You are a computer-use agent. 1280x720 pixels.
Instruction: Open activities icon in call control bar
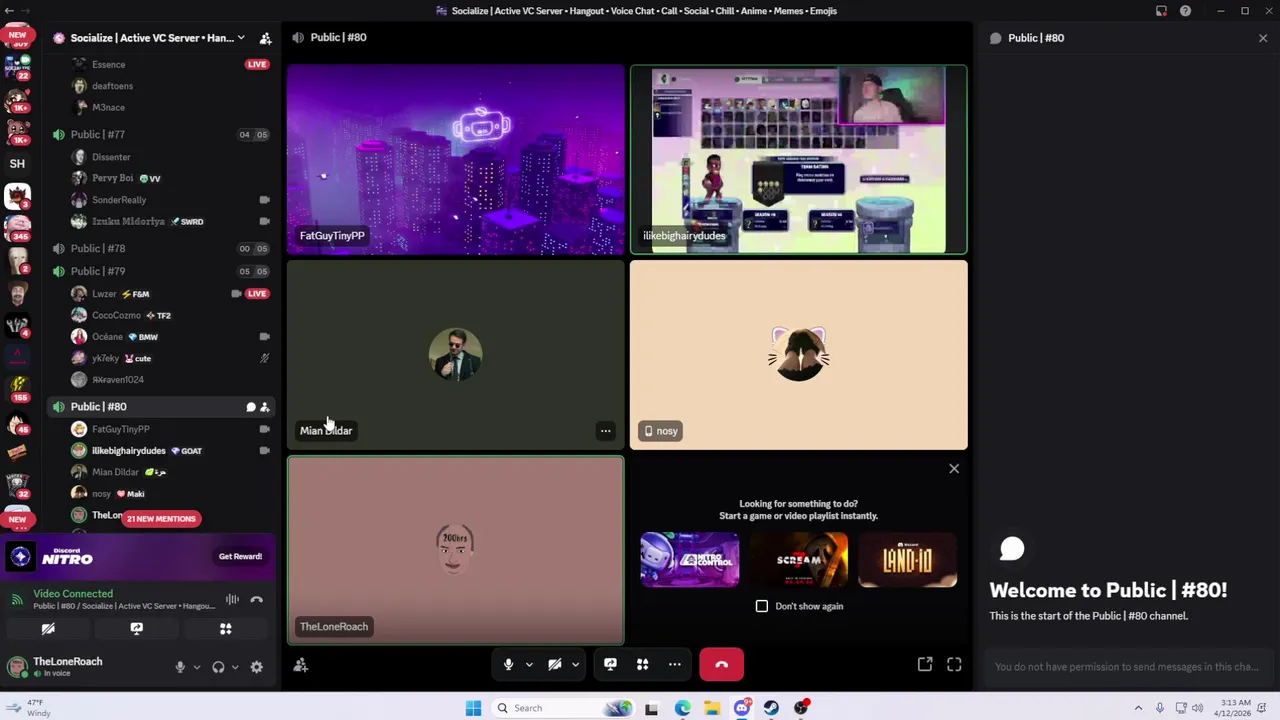(x=643, y=664)
